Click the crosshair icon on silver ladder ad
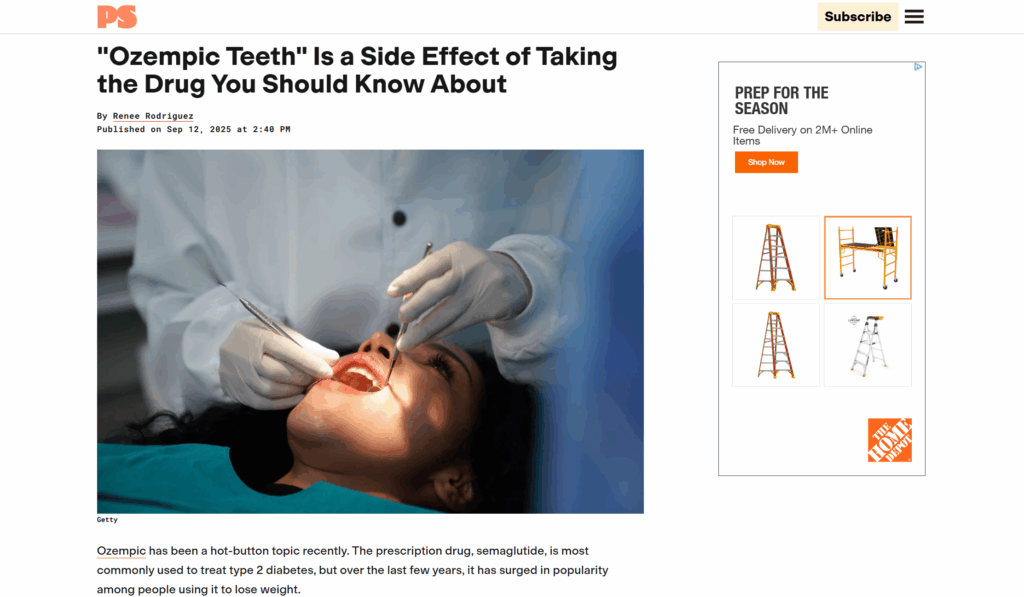This screenshot has width=1024, height=597. click(x=854, y=320)
